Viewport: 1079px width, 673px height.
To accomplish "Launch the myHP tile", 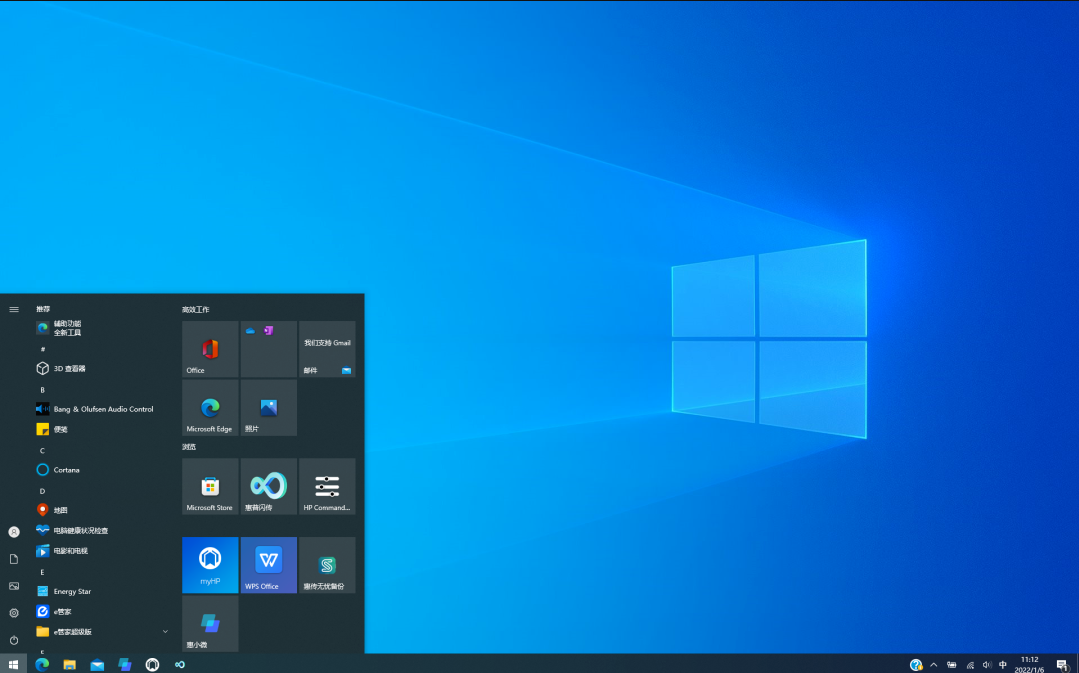I will coord(210,565).
